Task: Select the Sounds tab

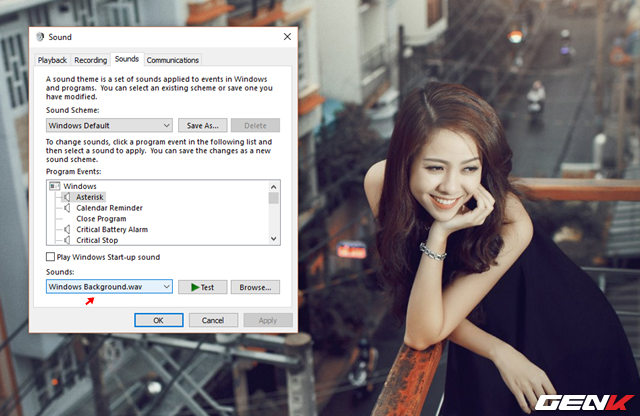Action: click(127, 59)
